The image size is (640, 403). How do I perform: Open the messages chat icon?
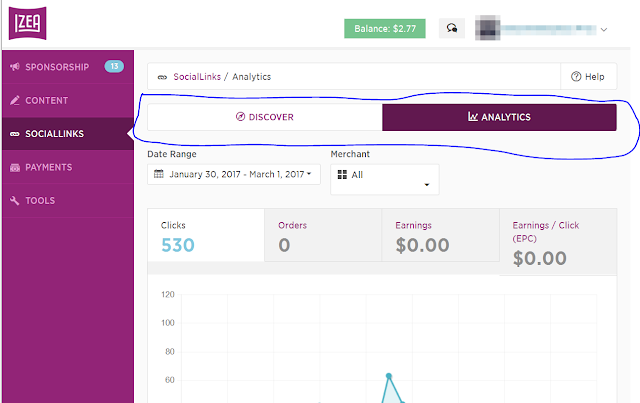tap(452, 28)
